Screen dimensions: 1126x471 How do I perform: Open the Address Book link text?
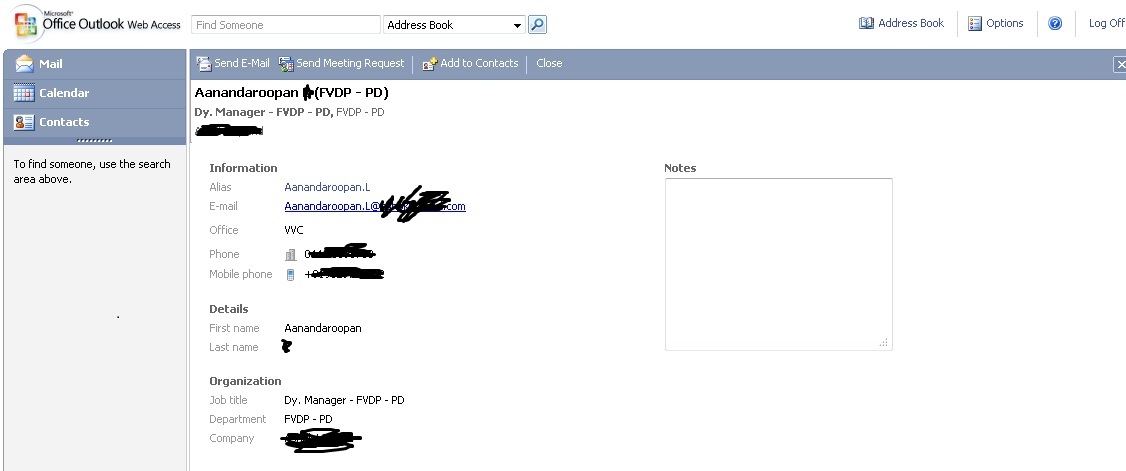(x=911, y=23)
